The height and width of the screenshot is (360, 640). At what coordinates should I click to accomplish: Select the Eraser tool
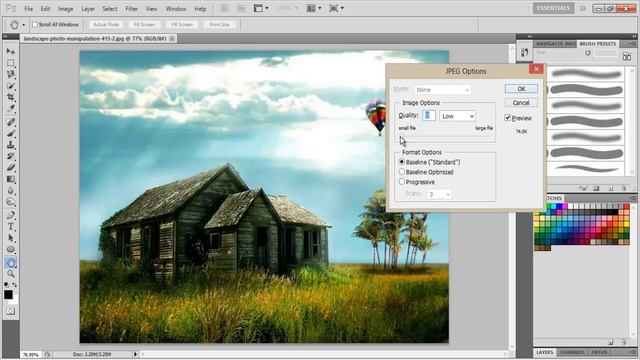coord(11,168)
